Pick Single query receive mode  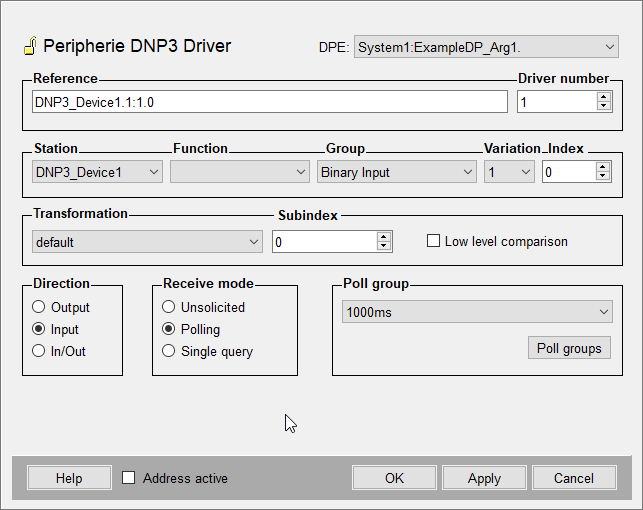point(169,351)
